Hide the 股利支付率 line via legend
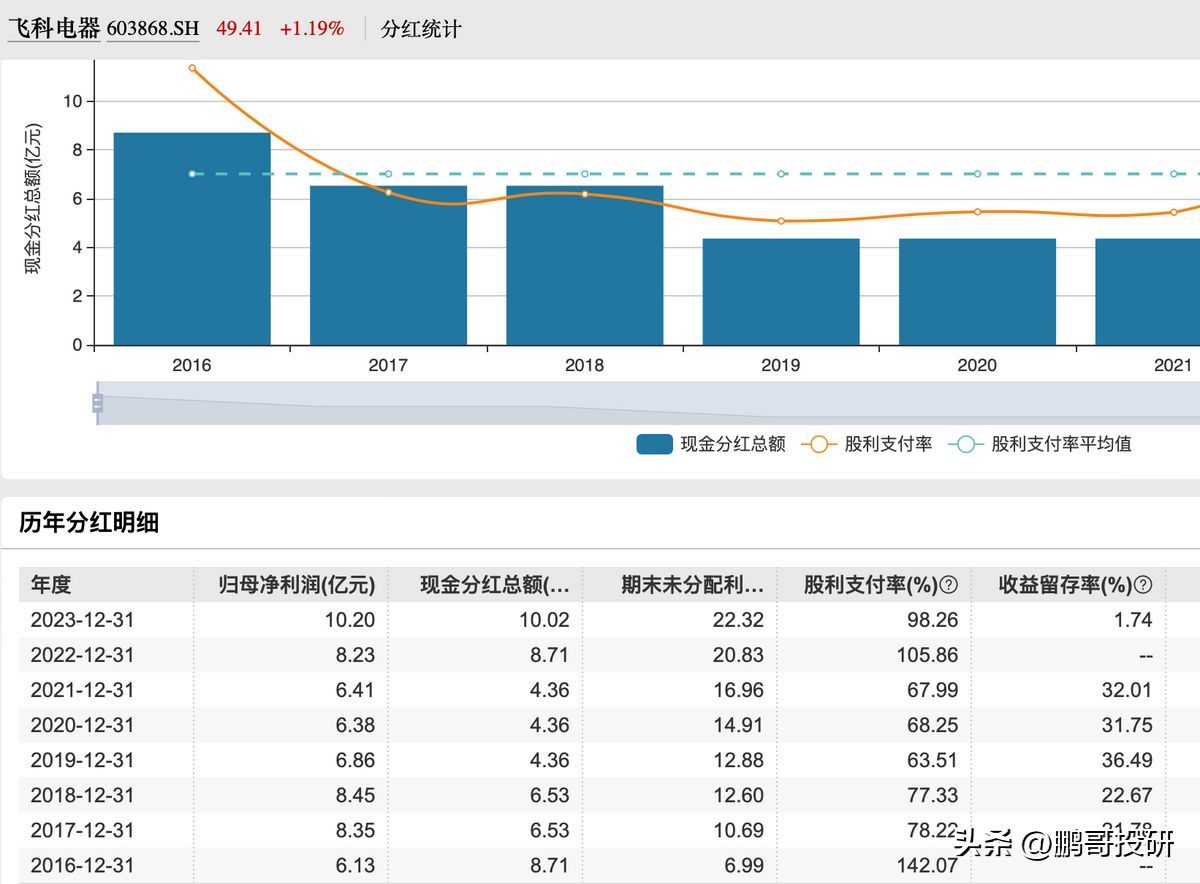The image size is (1200, 884). 867,444
